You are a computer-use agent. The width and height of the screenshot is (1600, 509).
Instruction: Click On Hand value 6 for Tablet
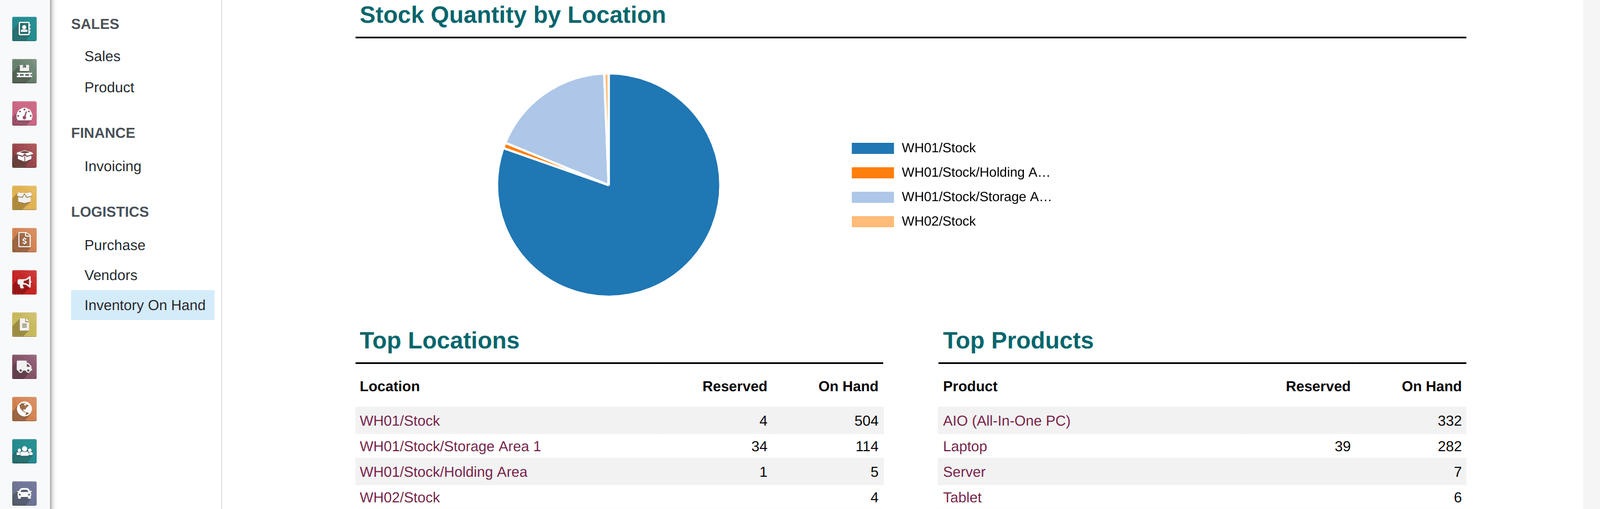(x=1457, y=498)
